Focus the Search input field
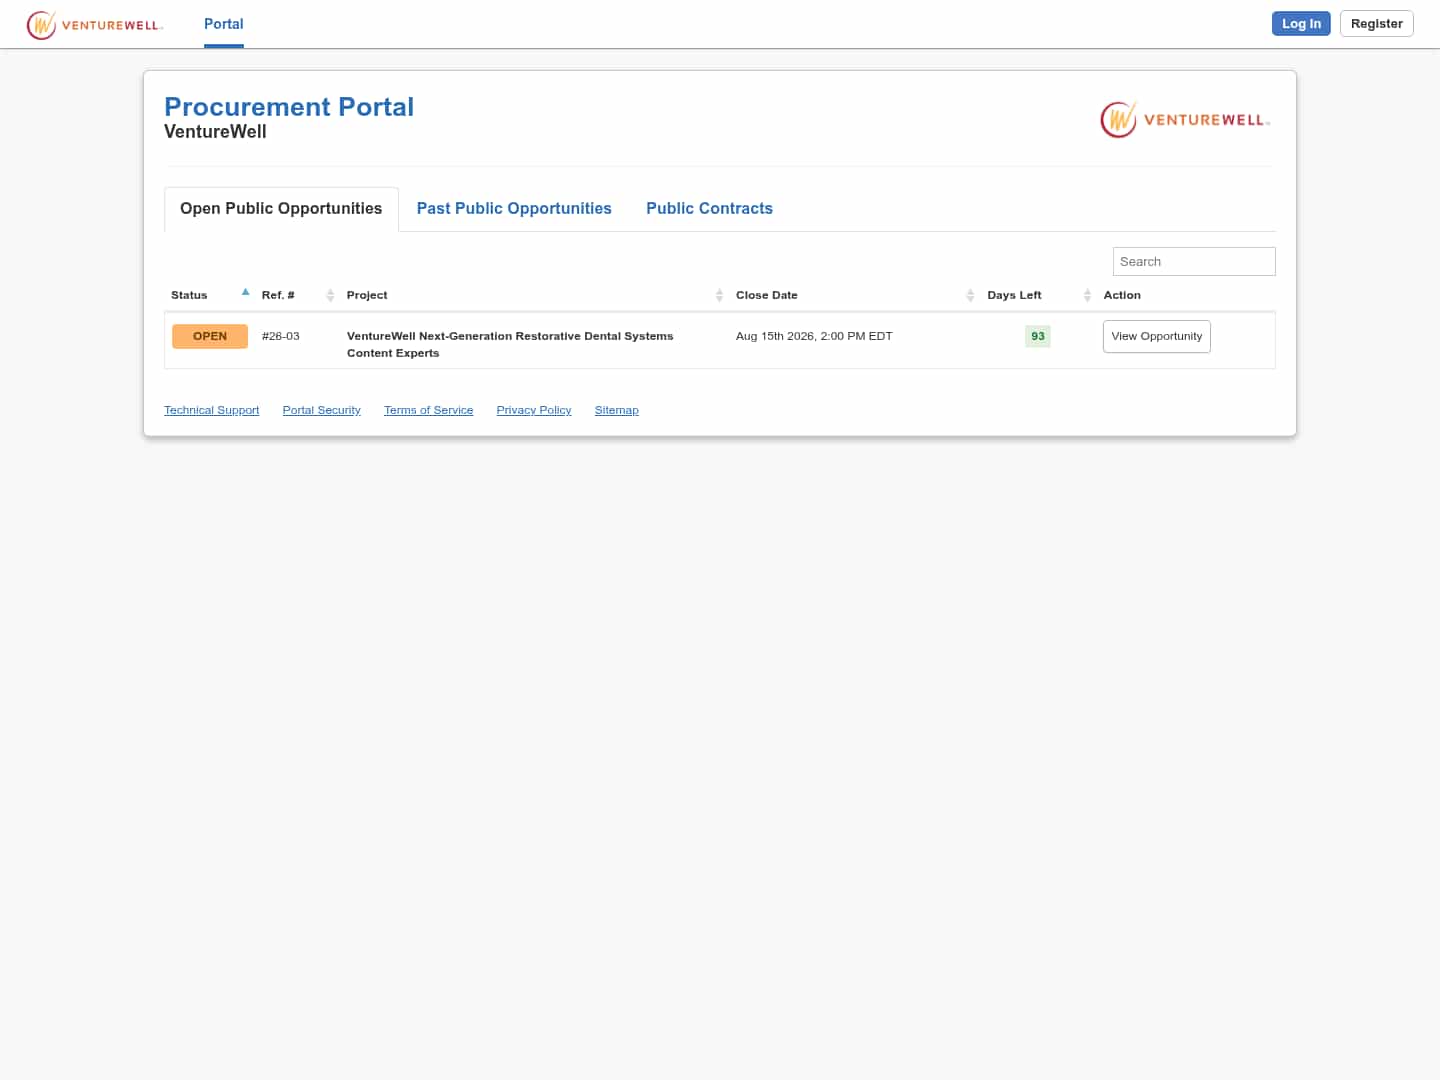Viewport: 1440px width, 1080px height. (1194, 261)
